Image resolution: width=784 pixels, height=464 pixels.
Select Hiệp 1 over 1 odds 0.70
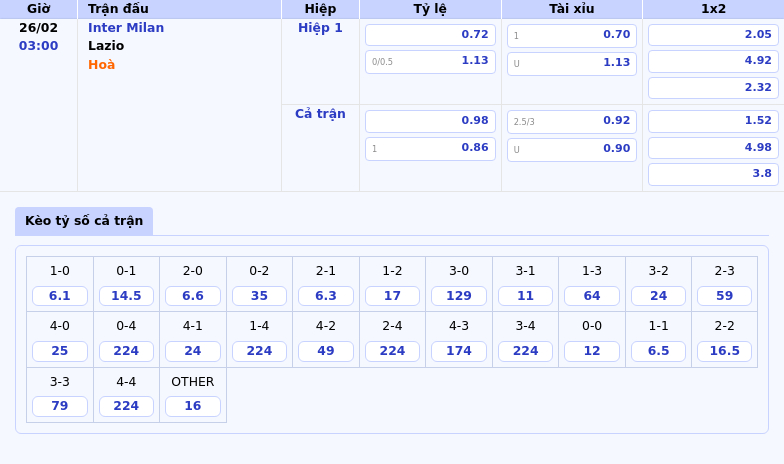click(572, 35)
